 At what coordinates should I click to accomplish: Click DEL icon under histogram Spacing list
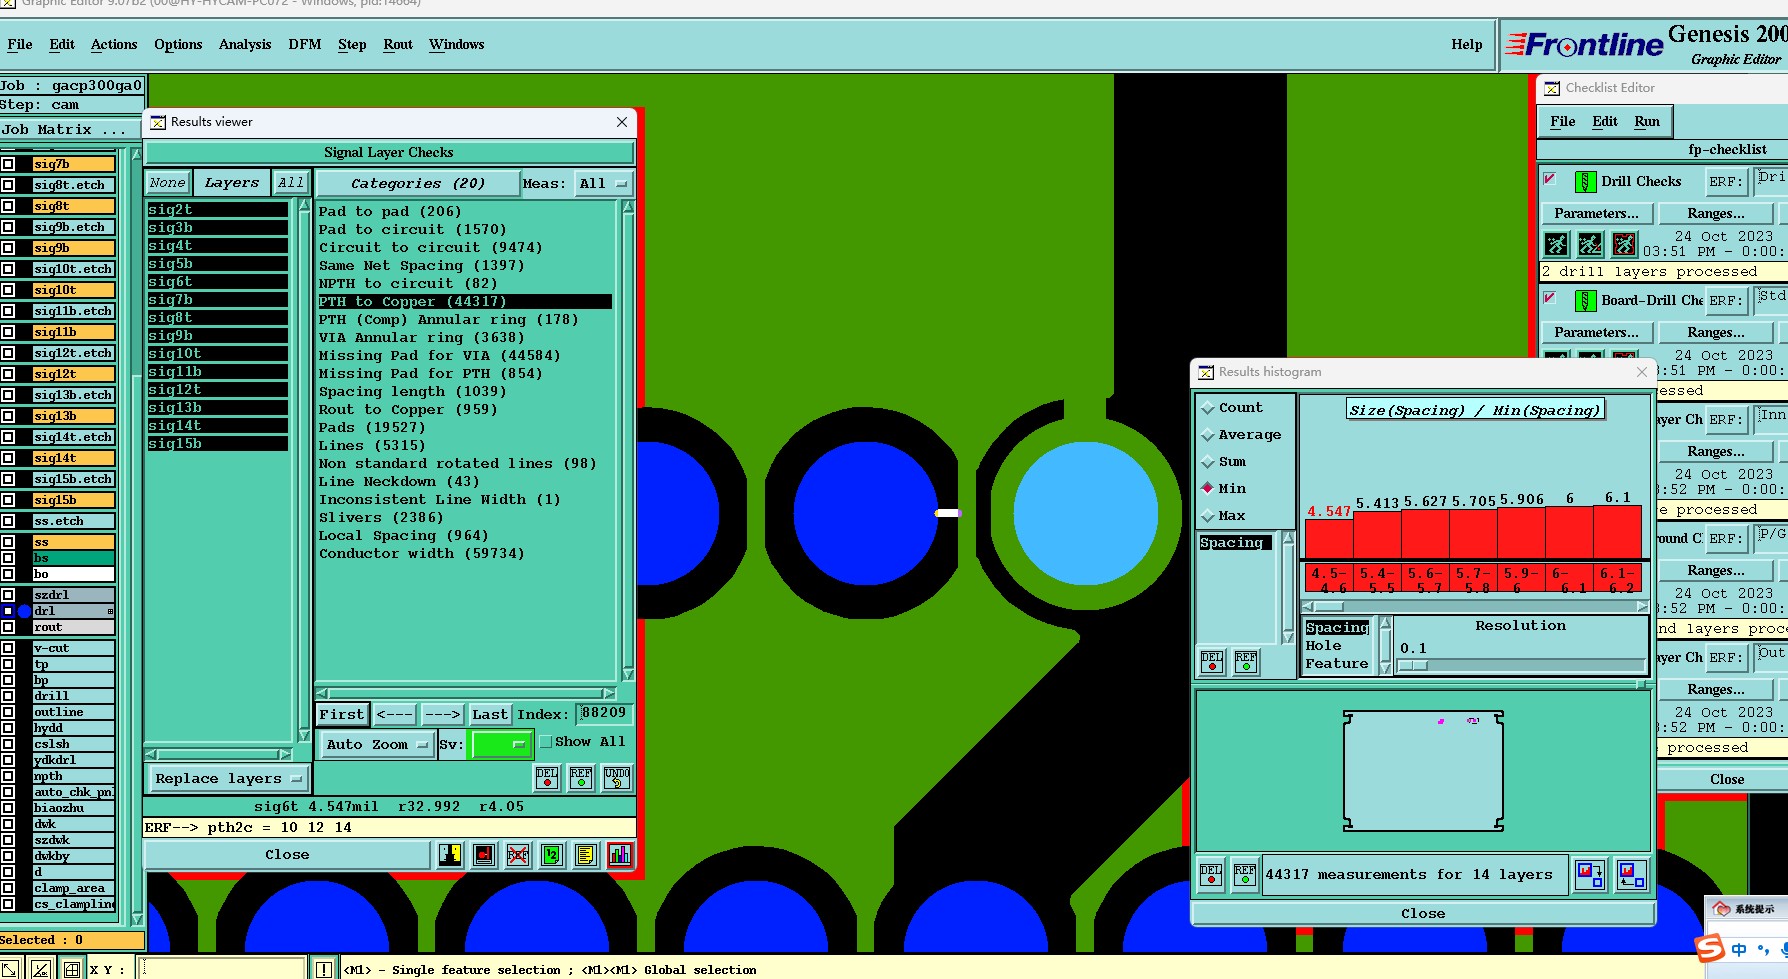[x=1212, y=662]
